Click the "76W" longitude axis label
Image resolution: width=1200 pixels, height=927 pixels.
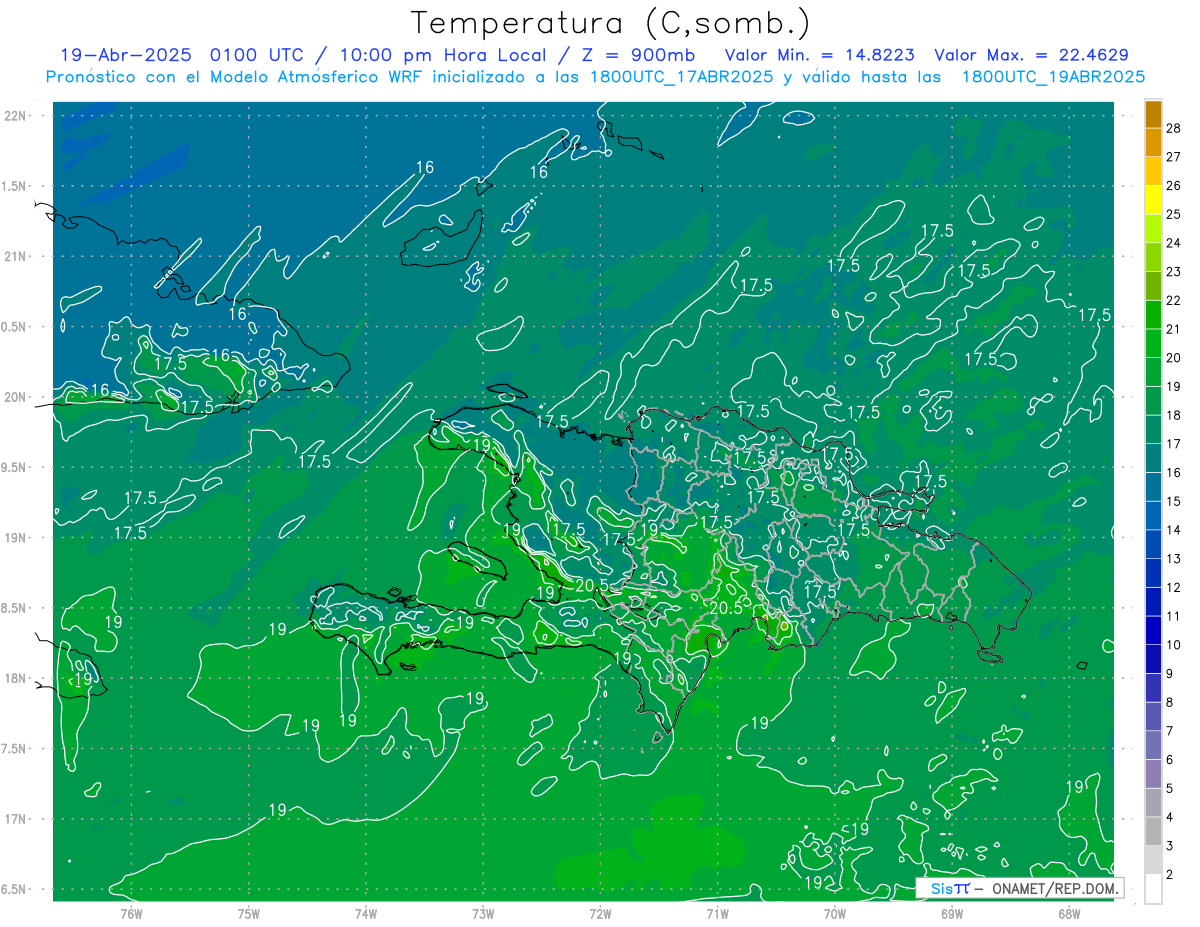point(132,913)
